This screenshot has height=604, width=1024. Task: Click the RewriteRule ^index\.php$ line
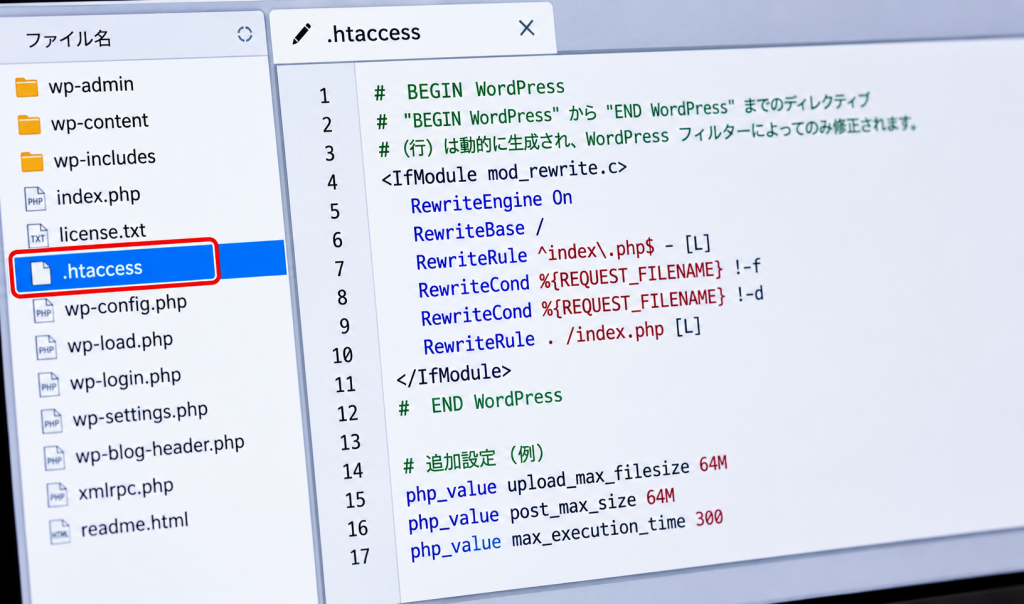563,253
